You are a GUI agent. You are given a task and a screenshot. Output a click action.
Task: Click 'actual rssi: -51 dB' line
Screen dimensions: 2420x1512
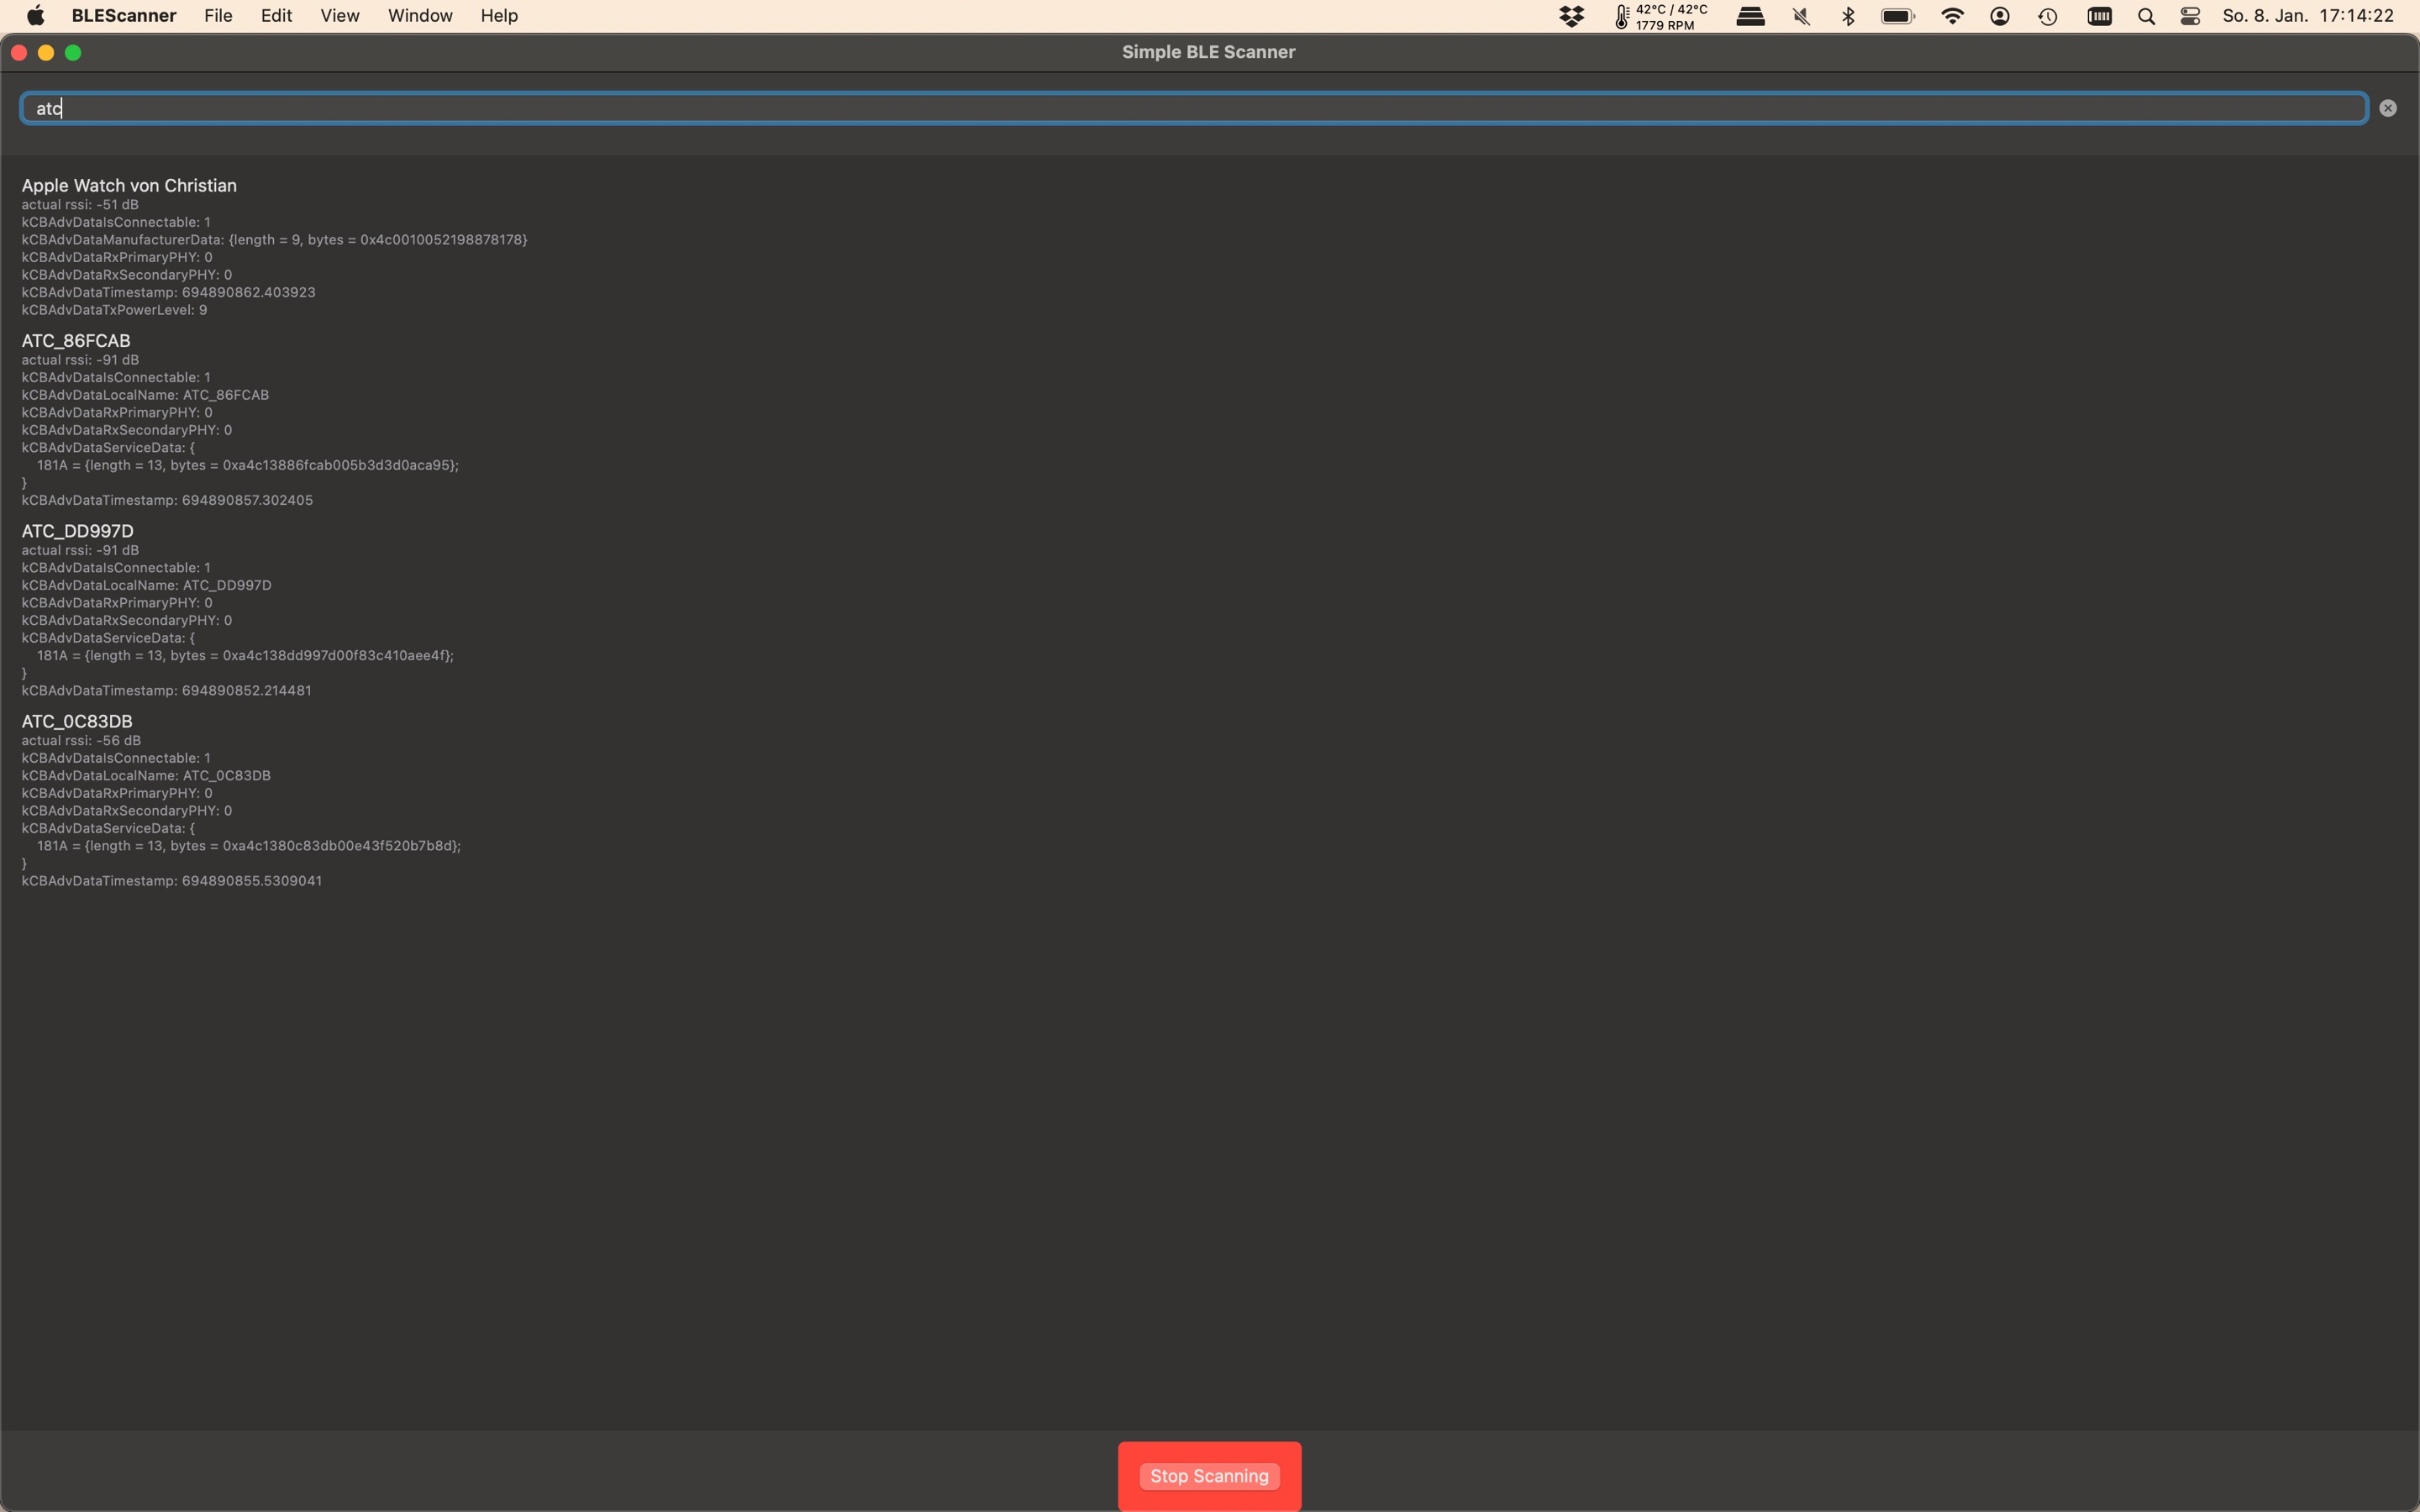pyautogui.click(x=80, y=205)
